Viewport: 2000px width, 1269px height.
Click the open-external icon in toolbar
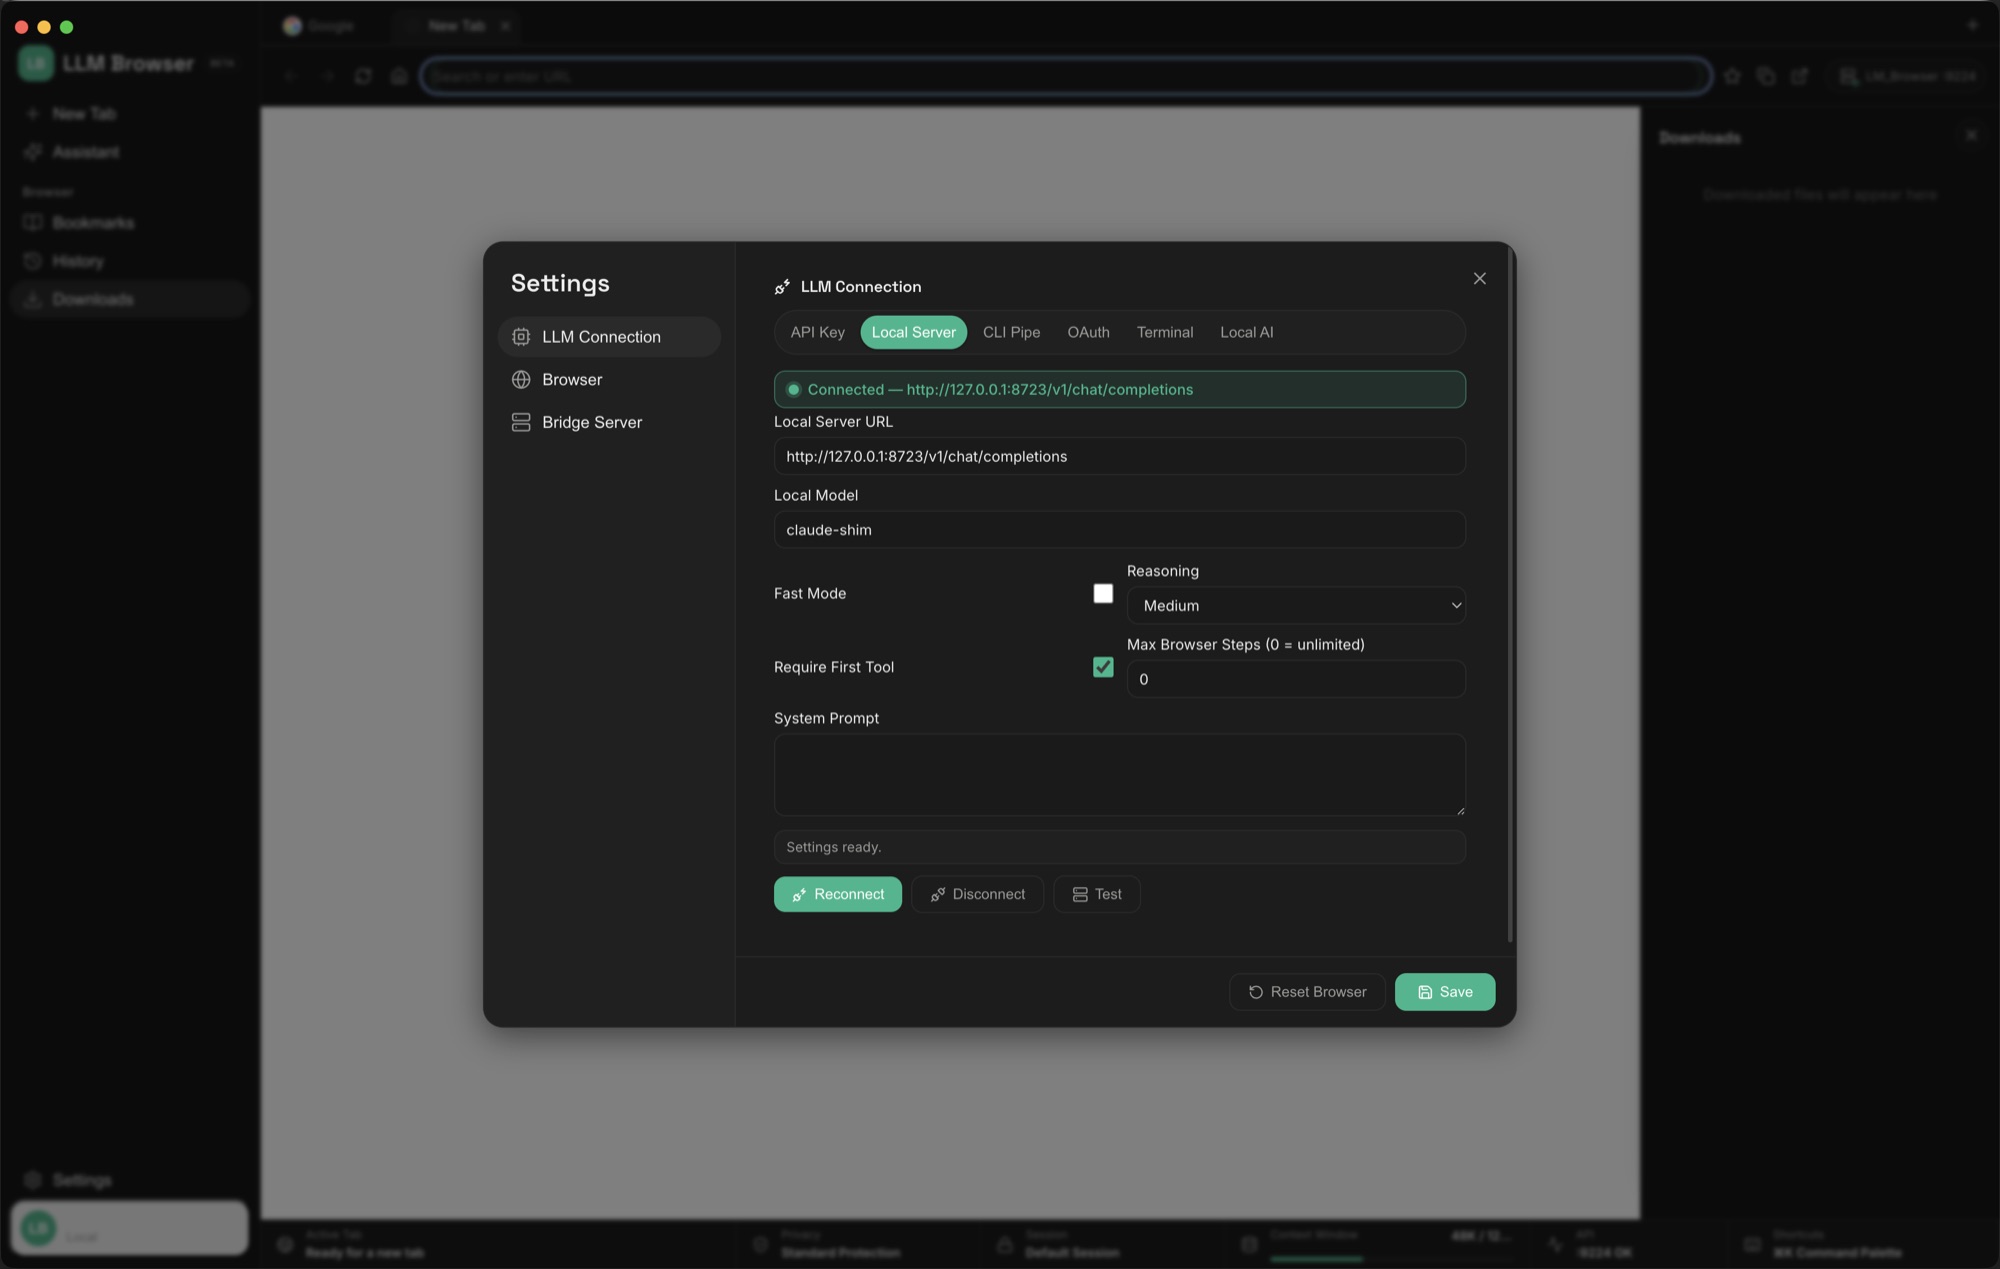(x=1800, y=76)
